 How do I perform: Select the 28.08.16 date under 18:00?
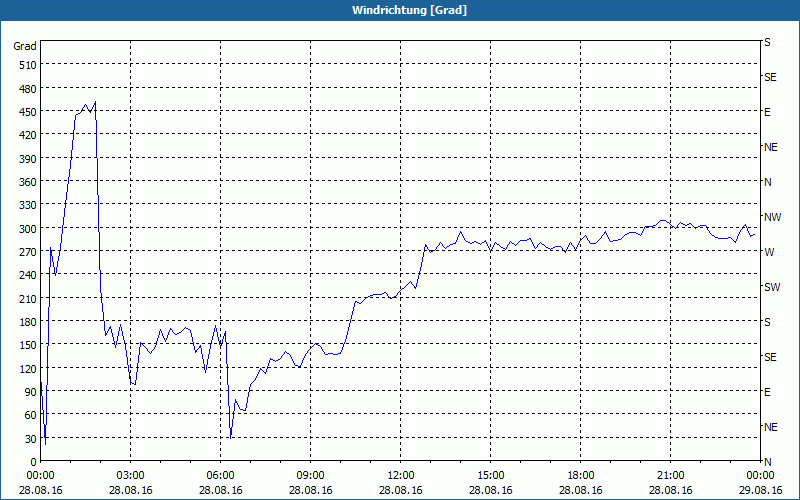581,490
